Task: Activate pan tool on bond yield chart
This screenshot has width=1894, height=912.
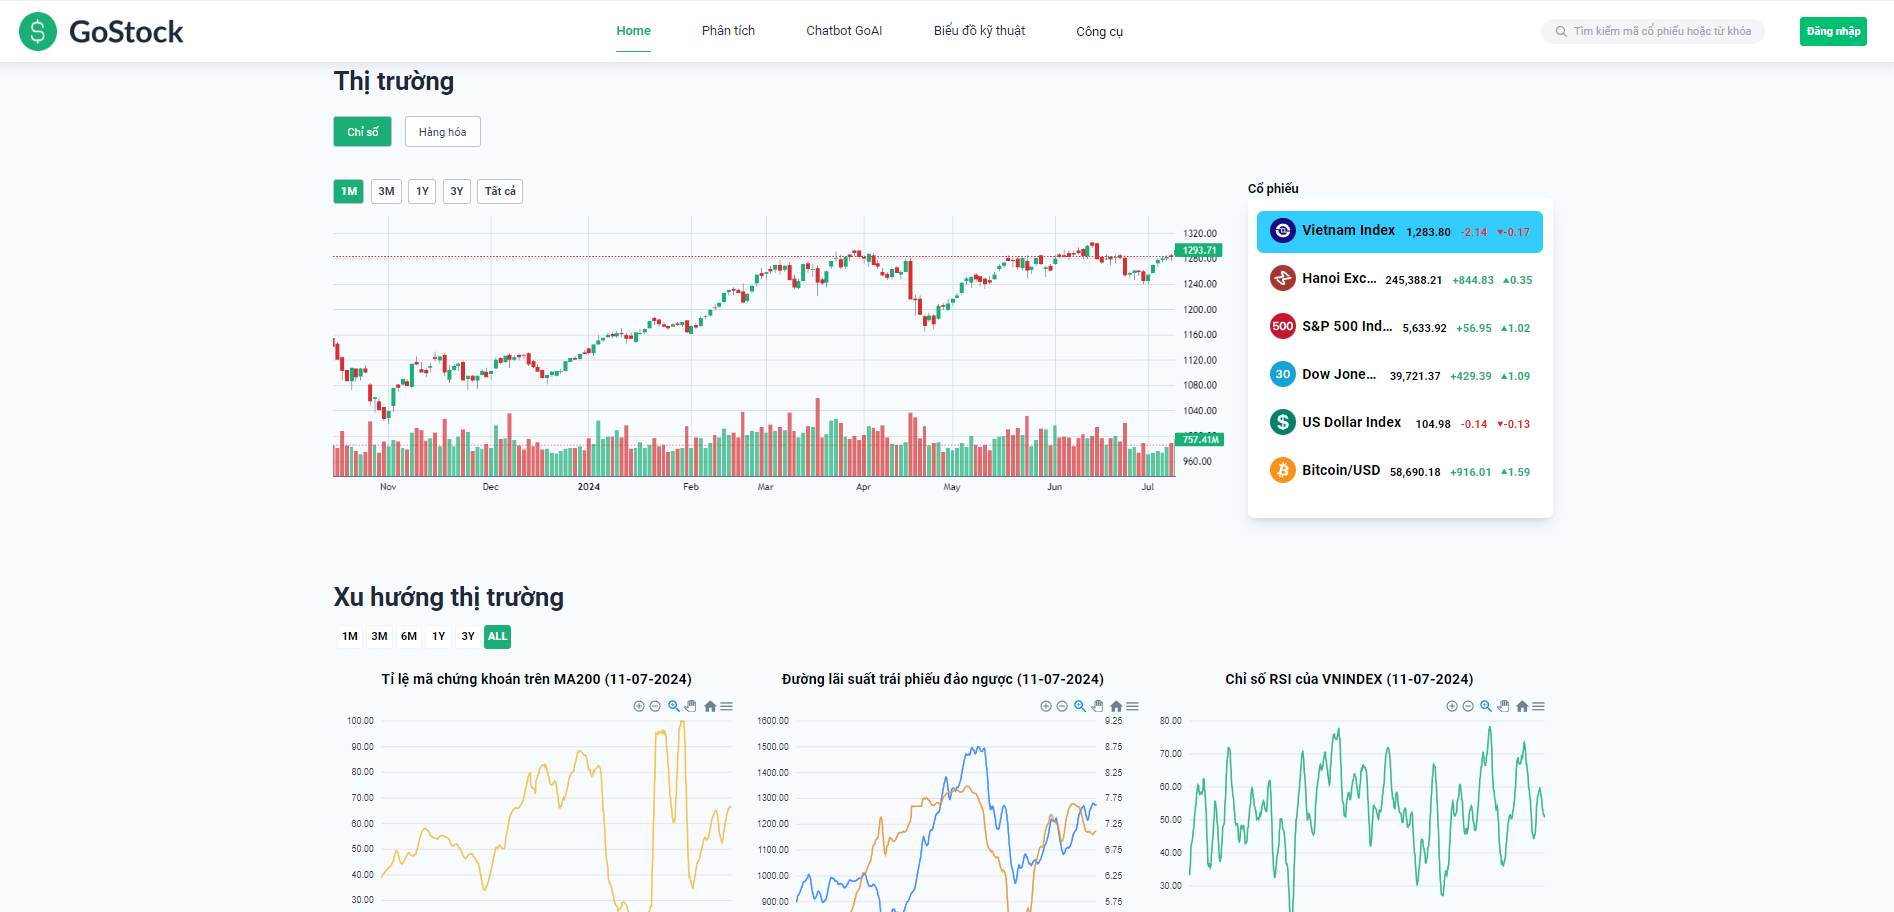Action: [x=1097, y=706]
